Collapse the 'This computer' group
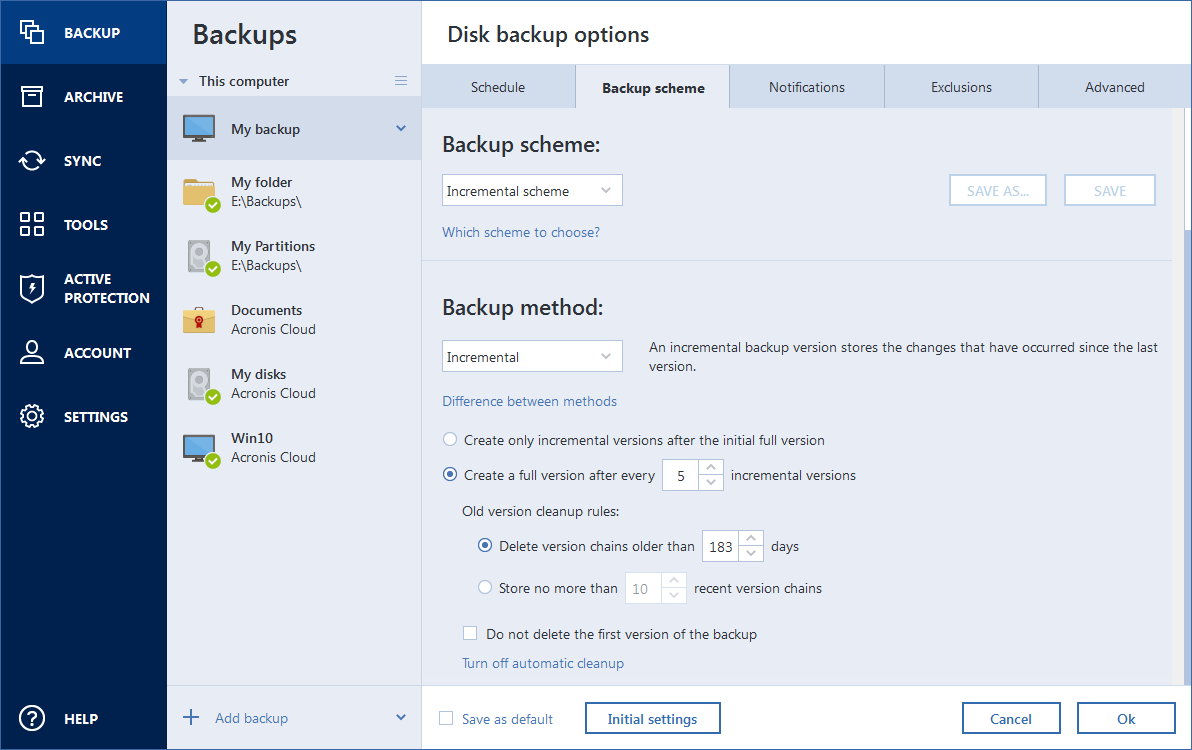This screenshot has height=750, width=1192. pyautogui.click(x=183, y=81)
